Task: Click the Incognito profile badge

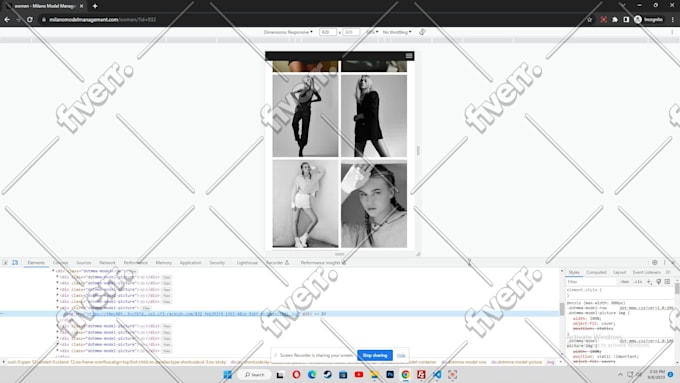Action: point(649,20)
